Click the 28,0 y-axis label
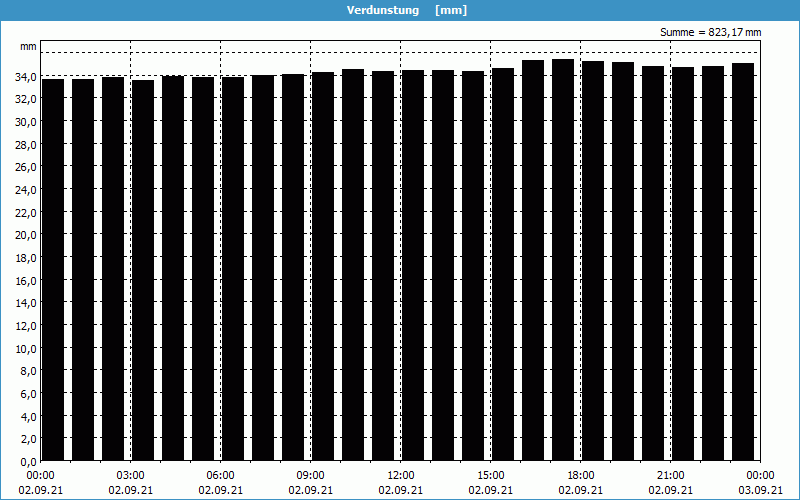 click(26, 144)
